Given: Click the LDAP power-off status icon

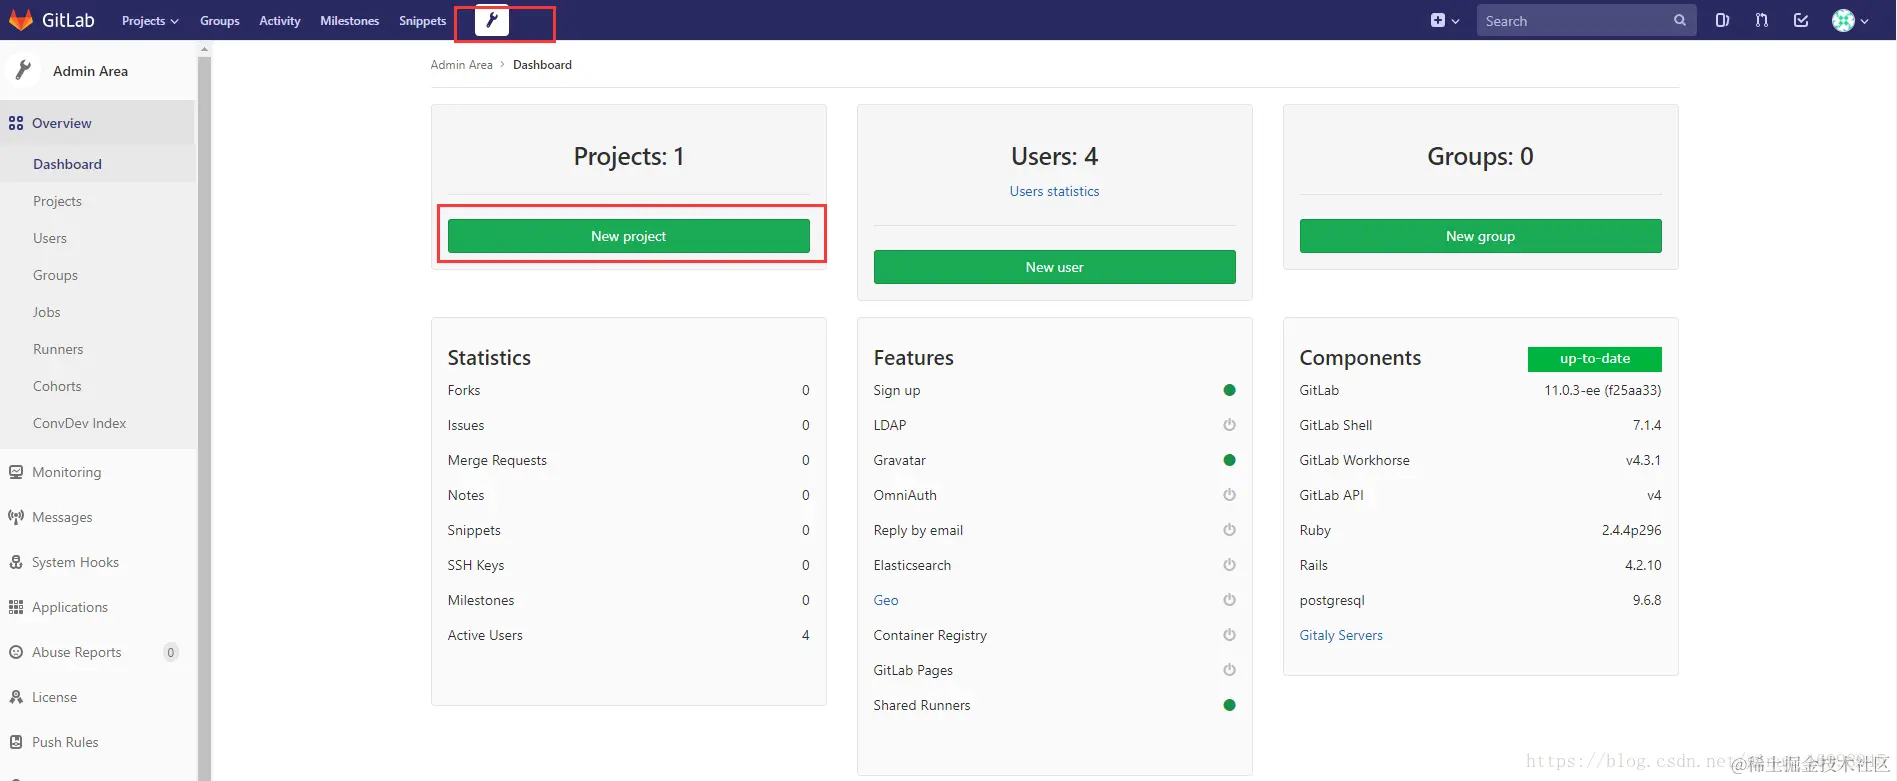Looking at the screenshot, I should coord(1229,425).
